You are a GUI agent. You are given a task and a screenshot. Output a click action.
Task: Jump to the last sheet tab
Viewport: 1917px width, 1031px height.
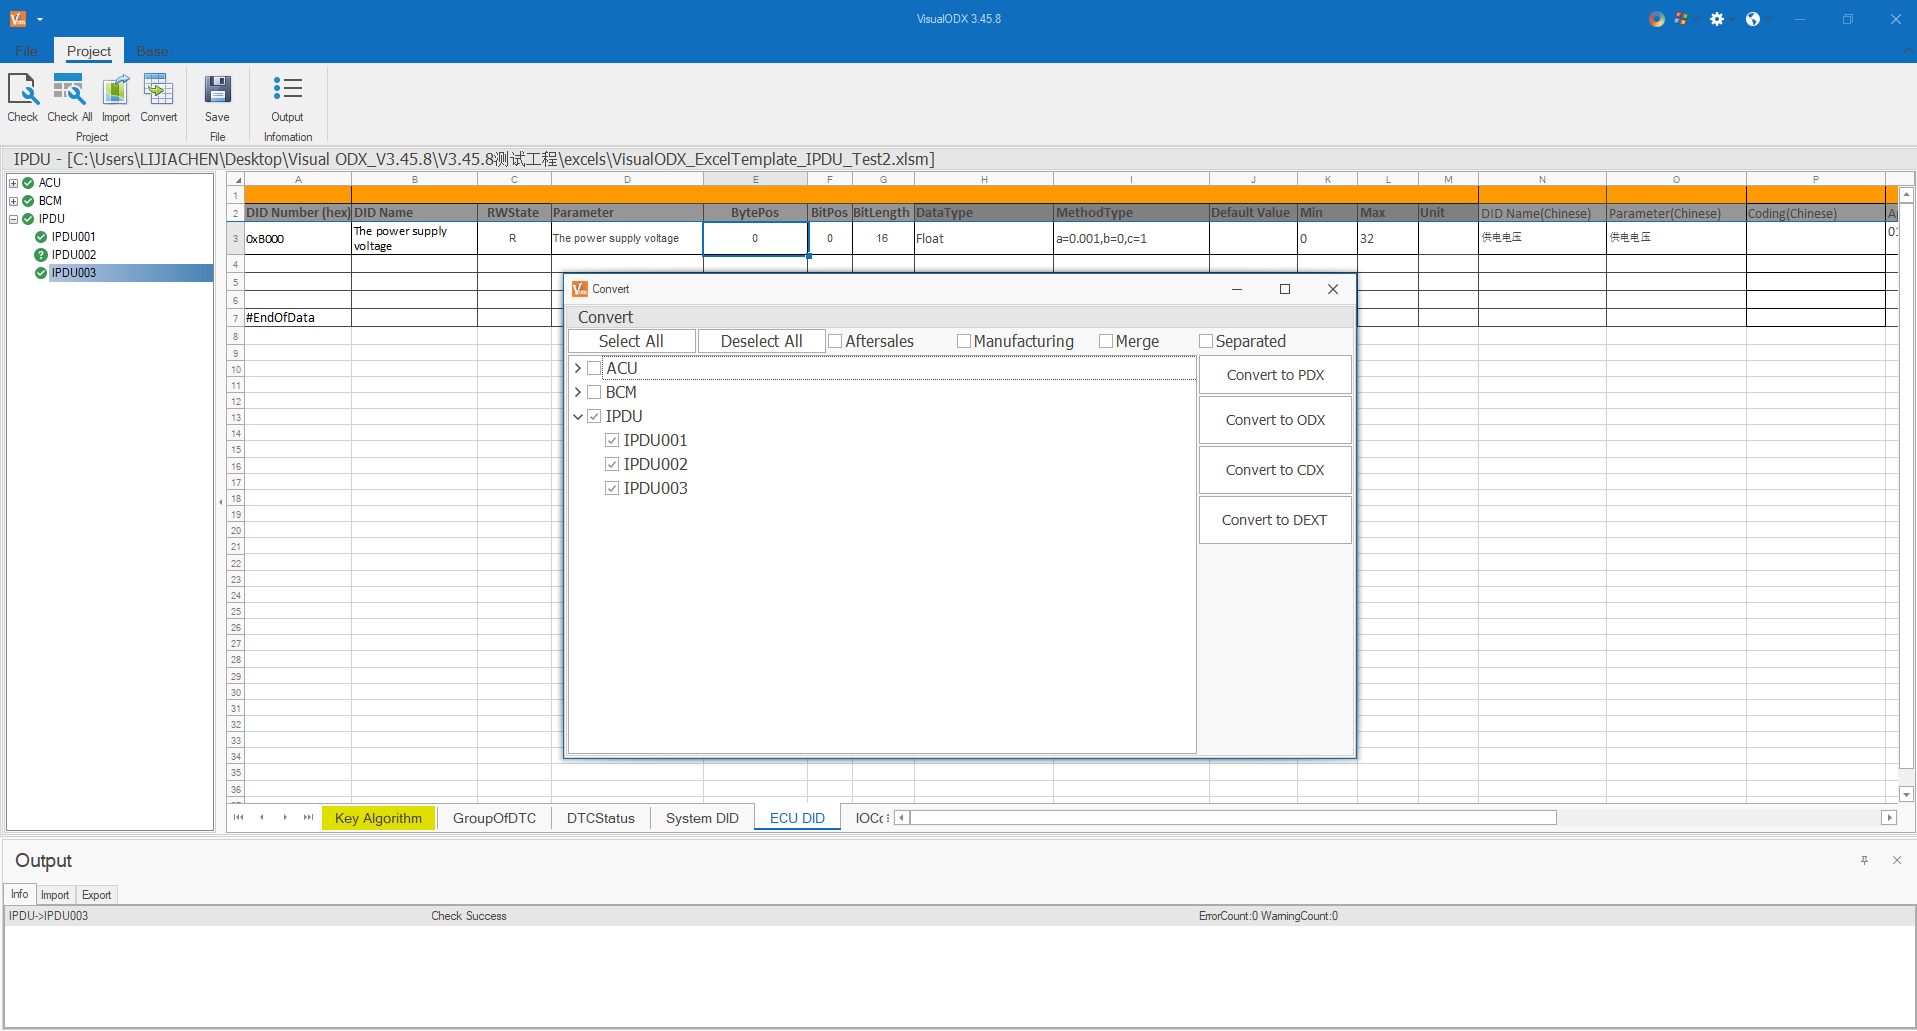coord(308,817)
